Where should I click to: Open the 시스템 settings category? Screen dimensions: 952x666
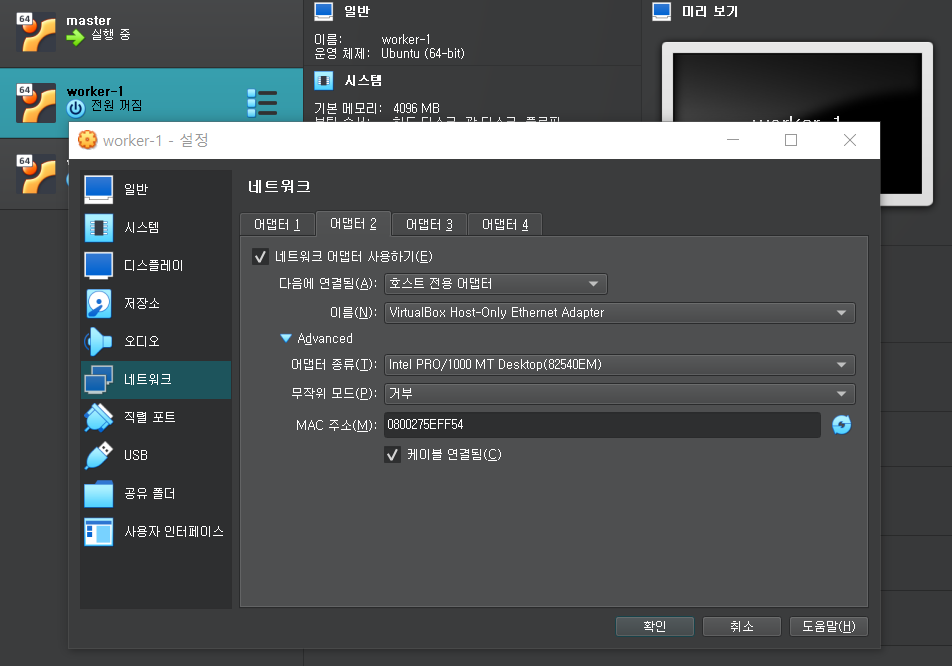tap(155, 227)
